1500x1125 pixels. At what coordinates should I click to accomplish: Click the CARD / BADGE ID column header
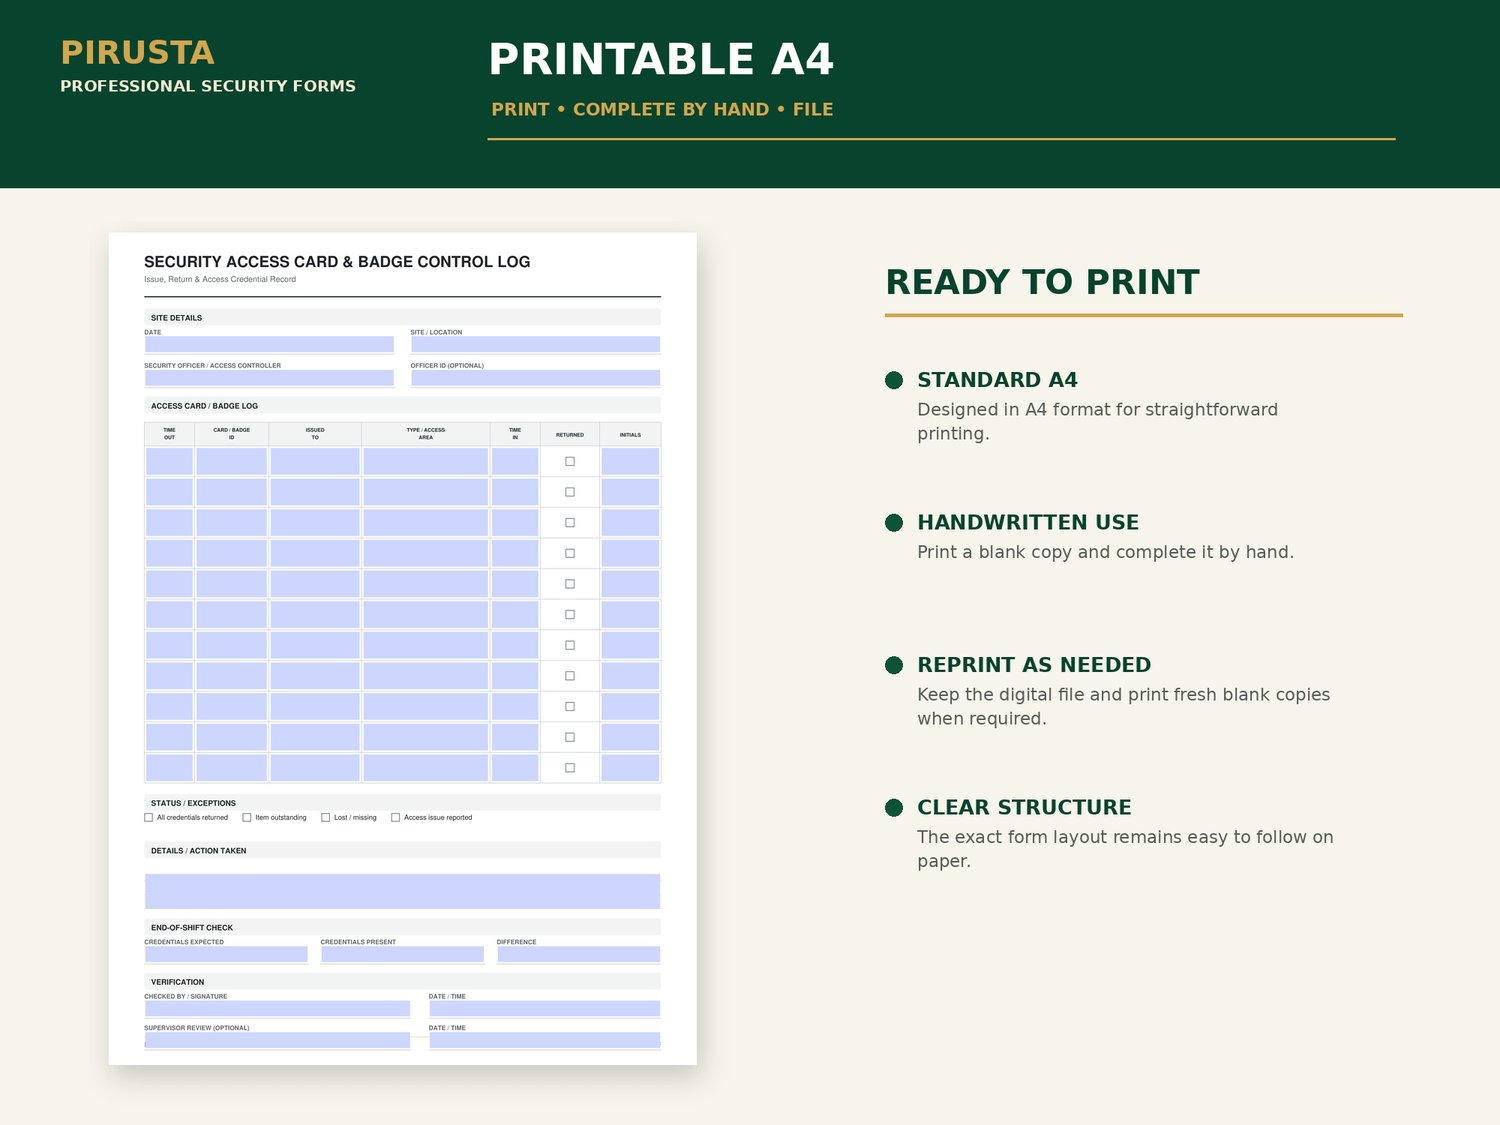231,434
